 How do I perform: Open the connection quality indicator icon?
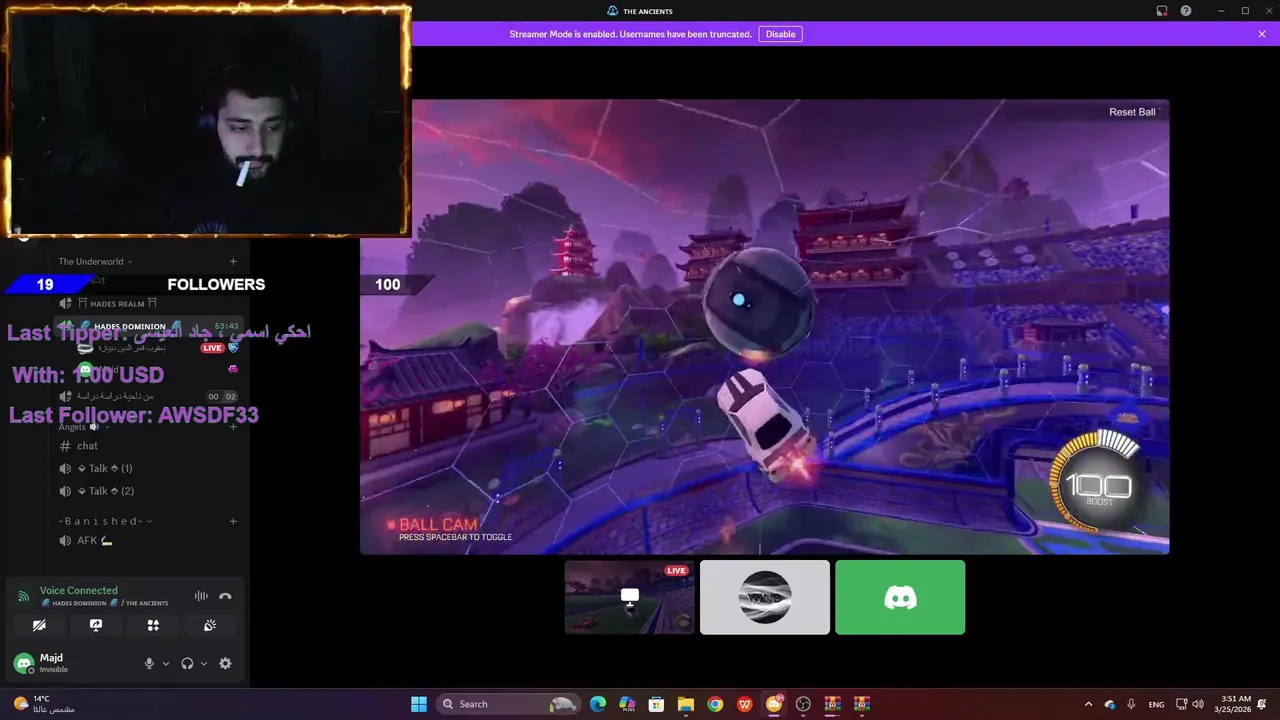click(x=23, y=596)
